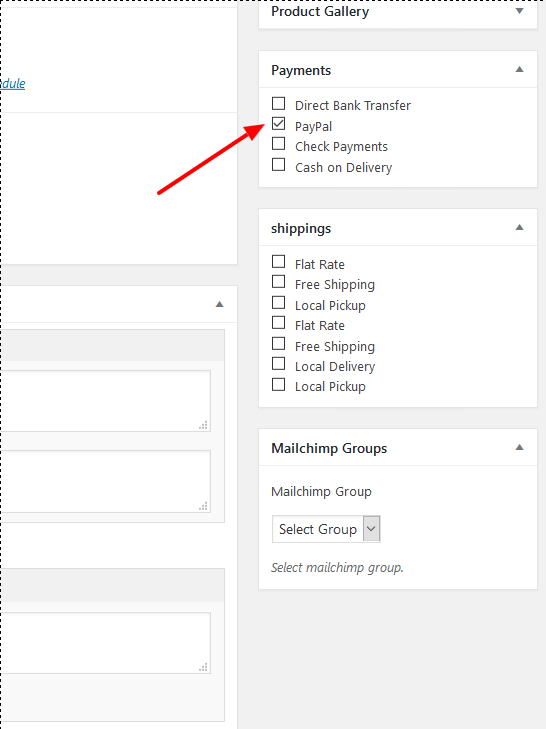This screenshot has height=729, width=546.
Task: Click the Local Delivery label
Action: coord(335,366)
